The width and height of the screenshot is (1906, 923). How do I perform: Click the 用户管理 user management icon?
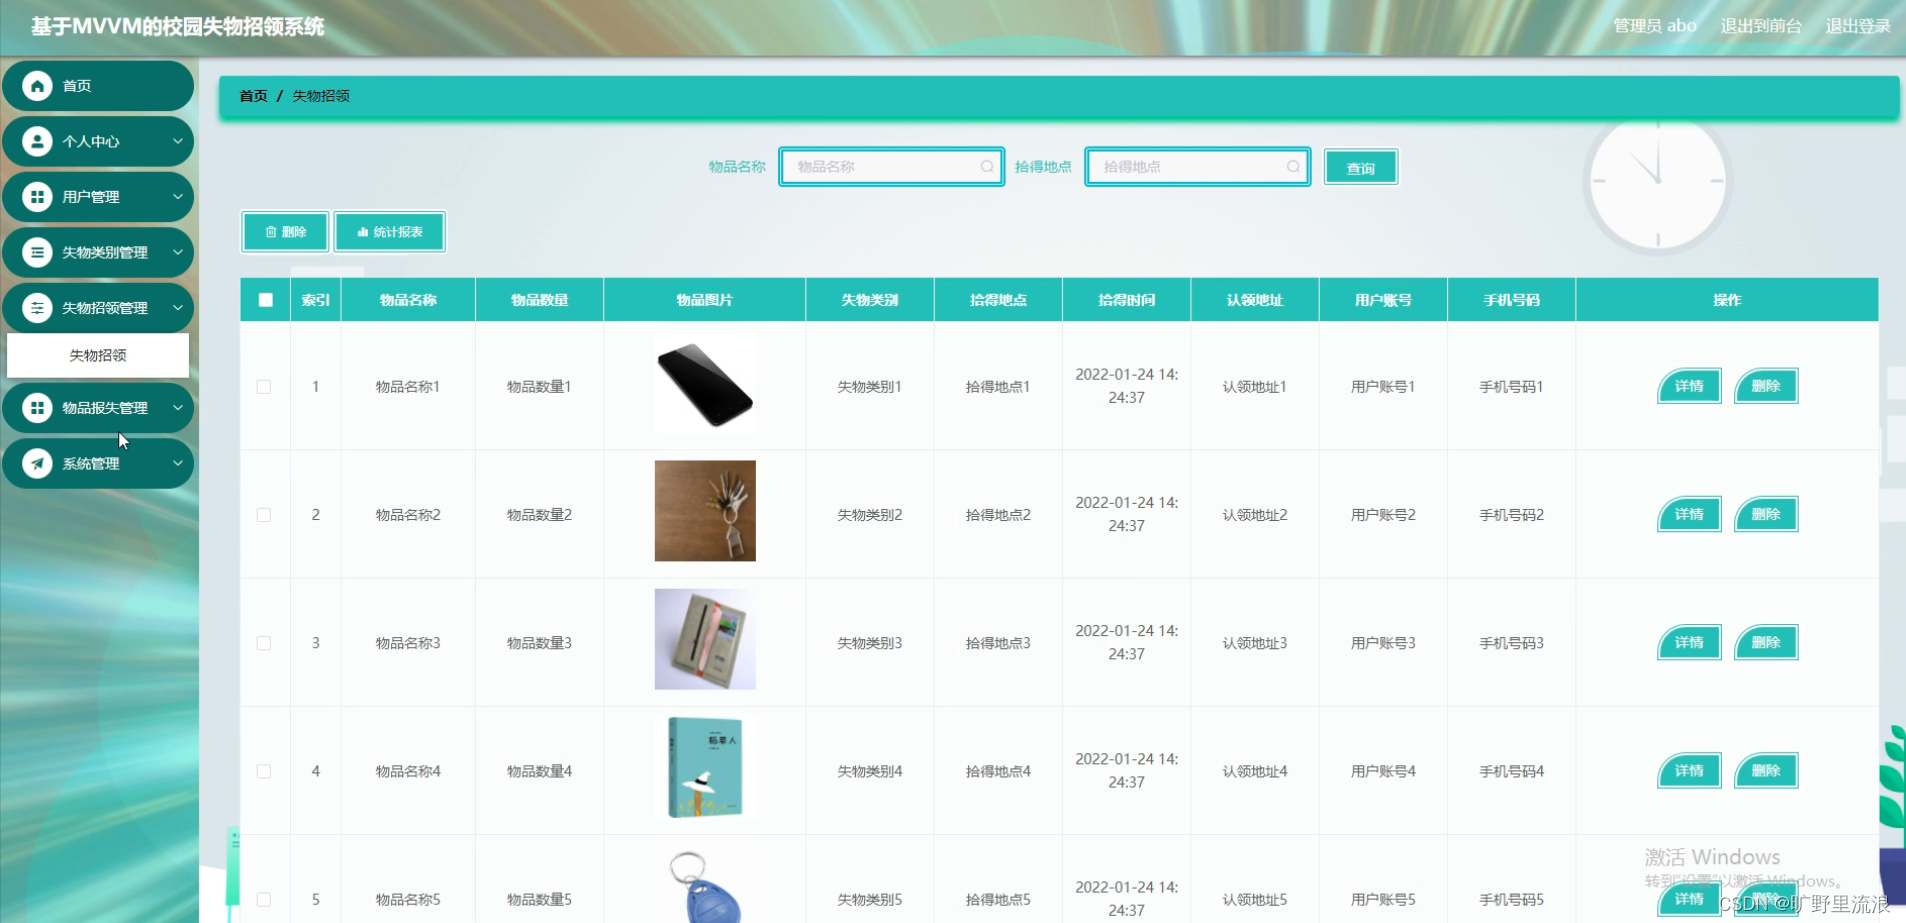37,197
